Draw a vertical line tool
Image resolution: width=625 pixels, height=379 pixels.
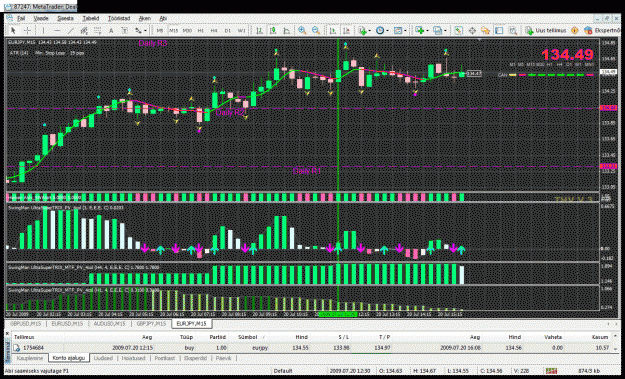point(43,30)
